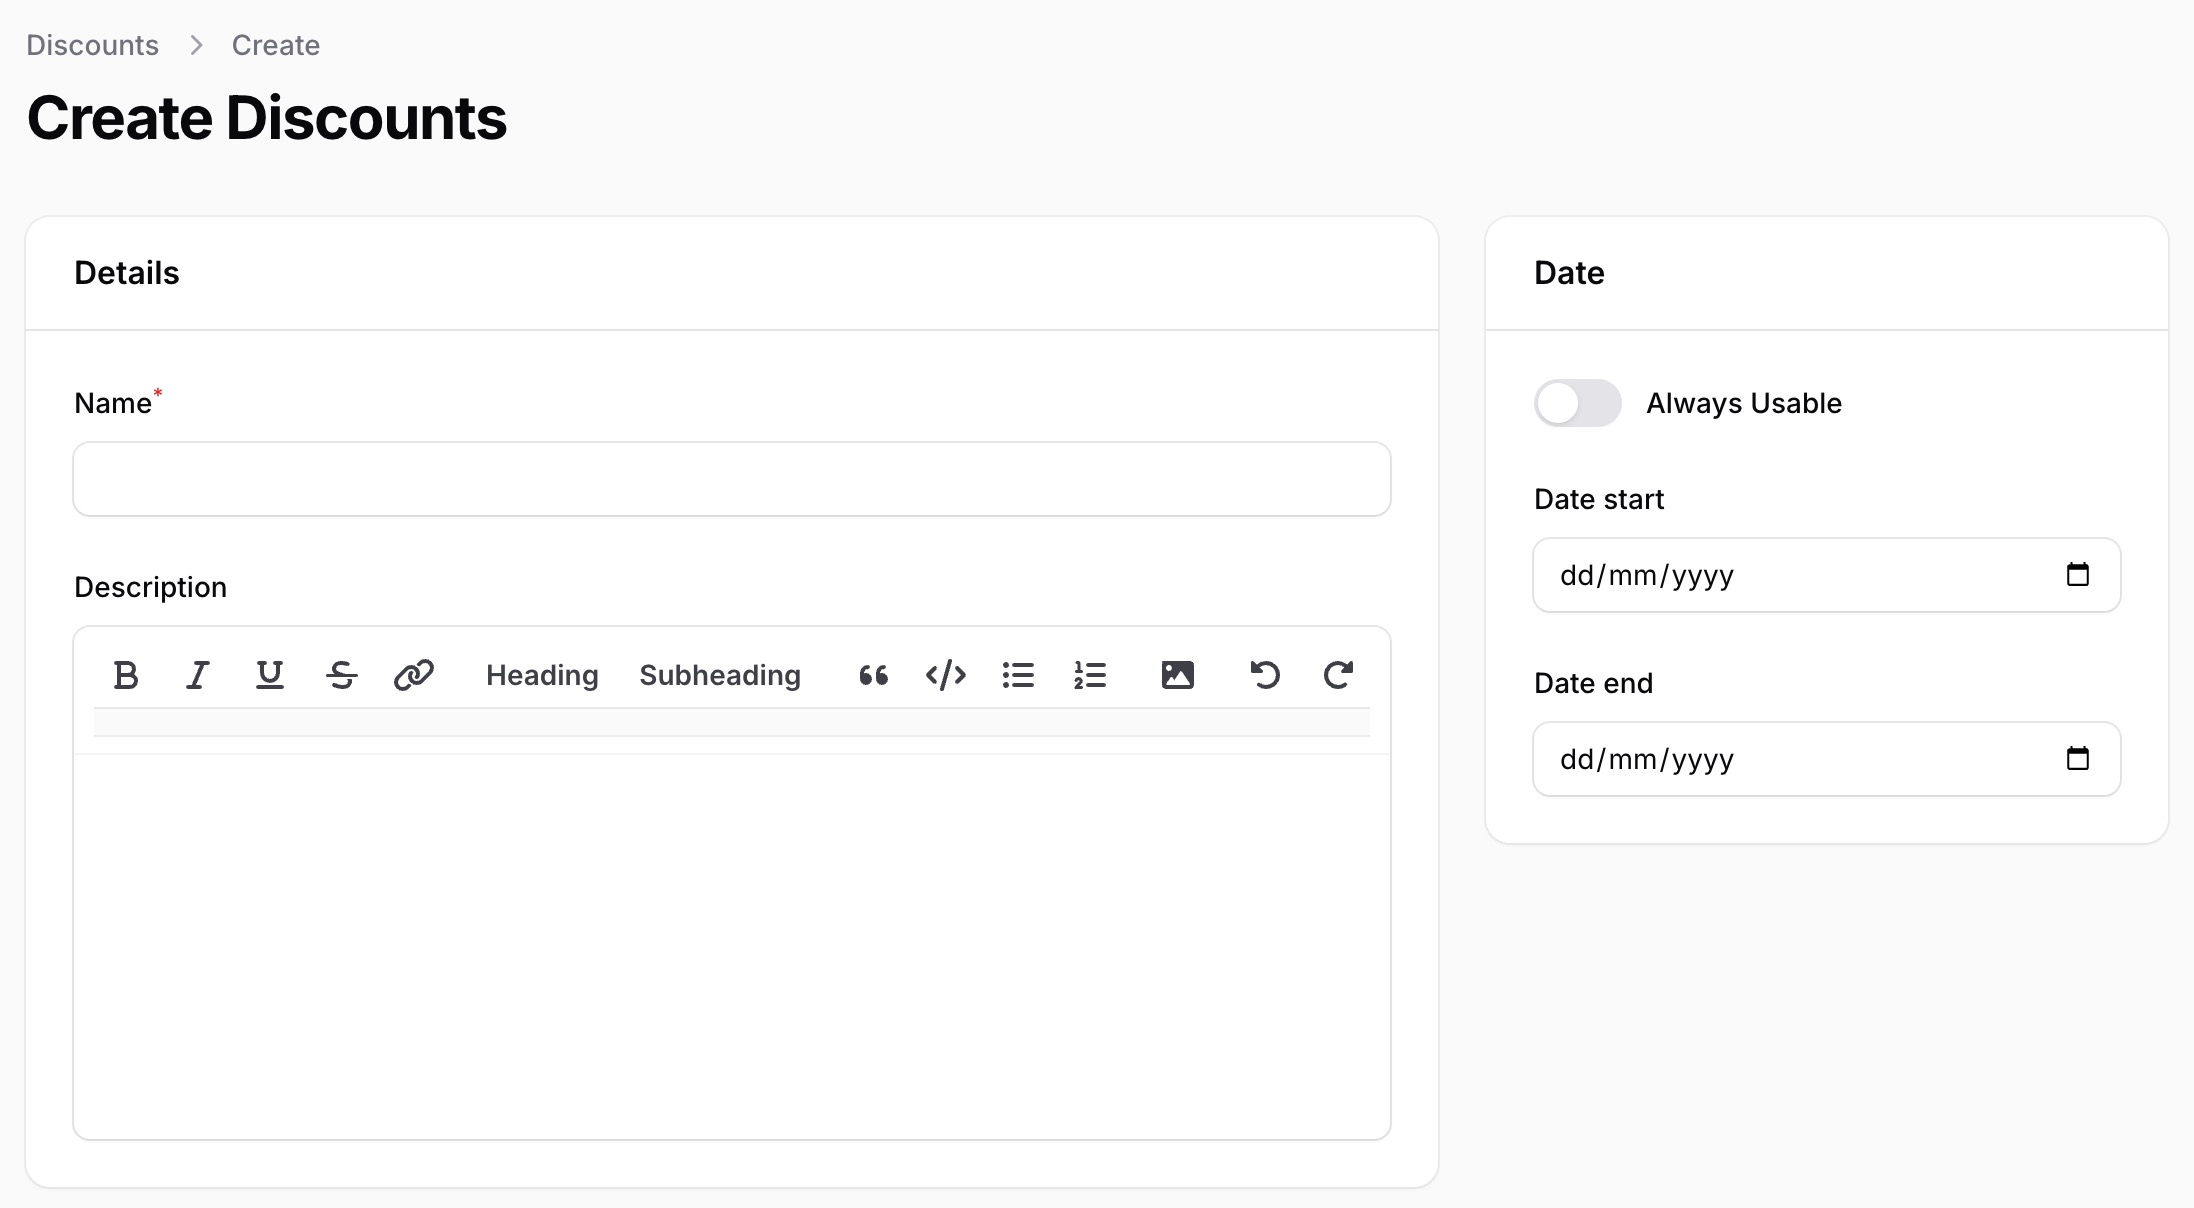The width and height of the screenshot is (2194, 1208).
Task: Click the Always Usable label text
Action: click(x=1744, y=403)
